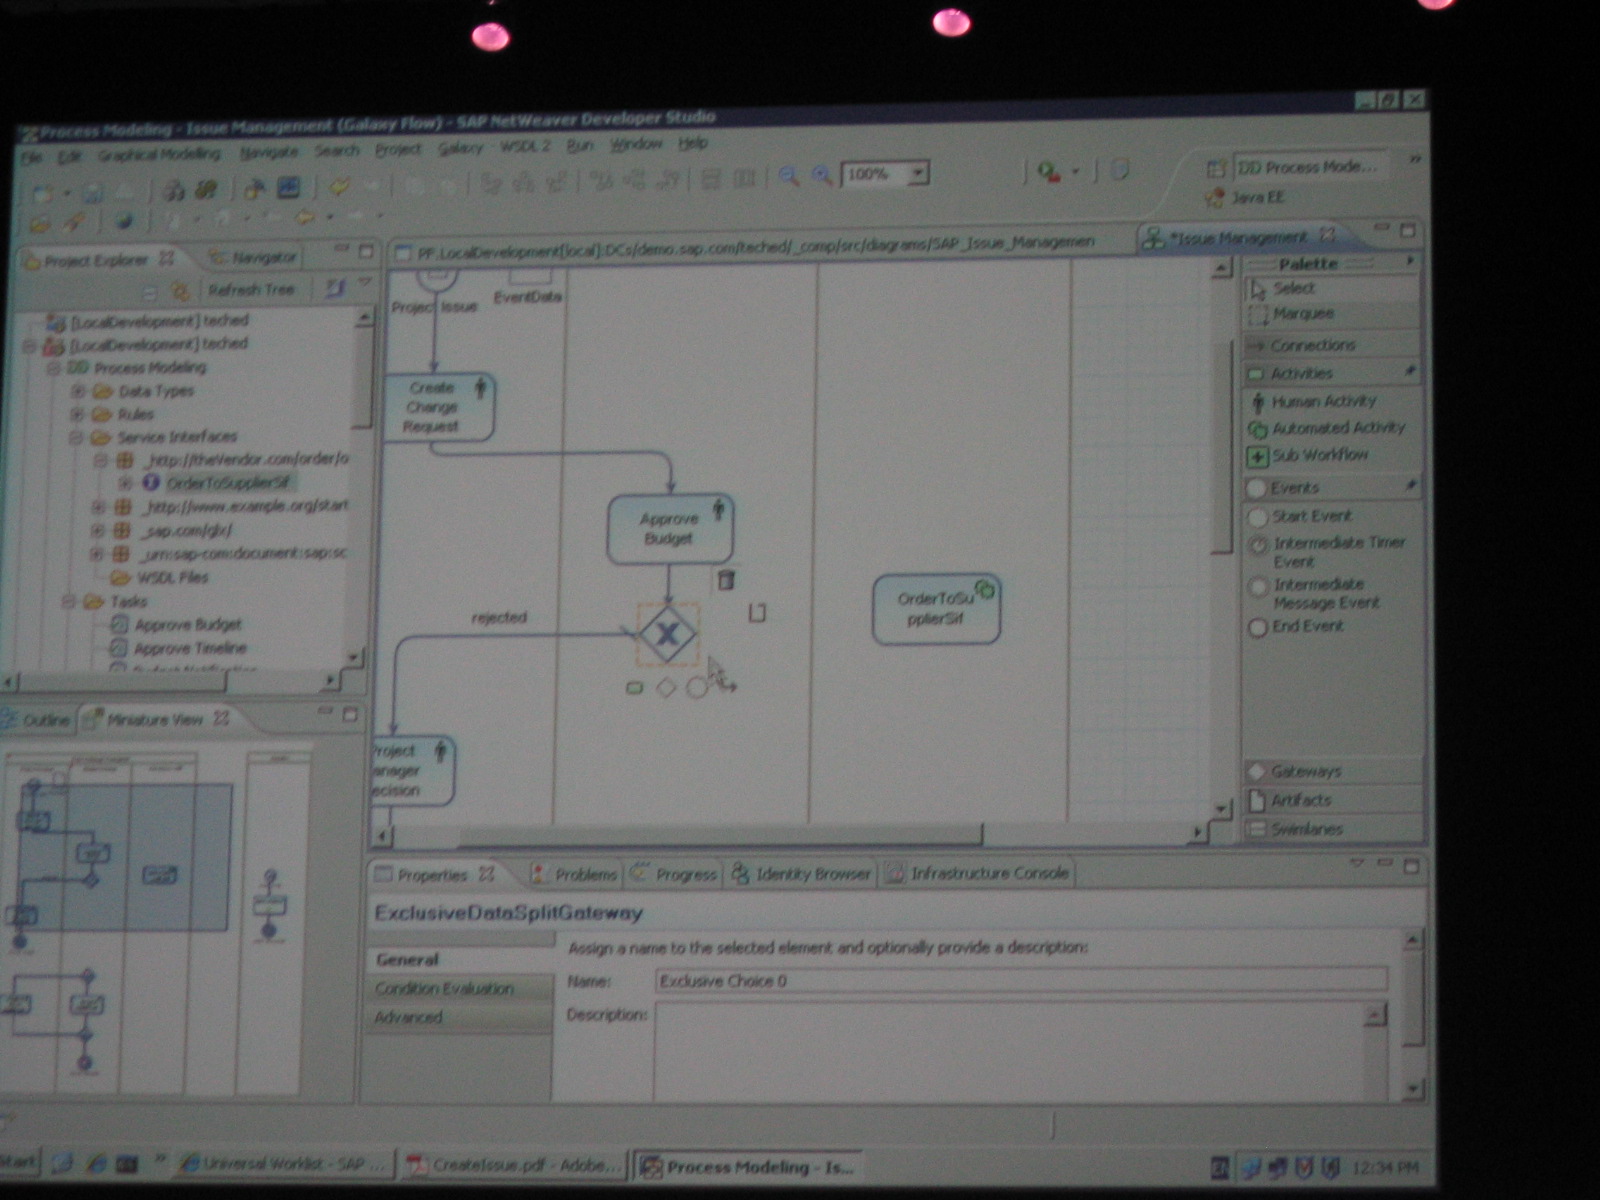The image size is (1600, 1200).
Task: Activate the Marquee tool in Palette
Action: 1292,314
